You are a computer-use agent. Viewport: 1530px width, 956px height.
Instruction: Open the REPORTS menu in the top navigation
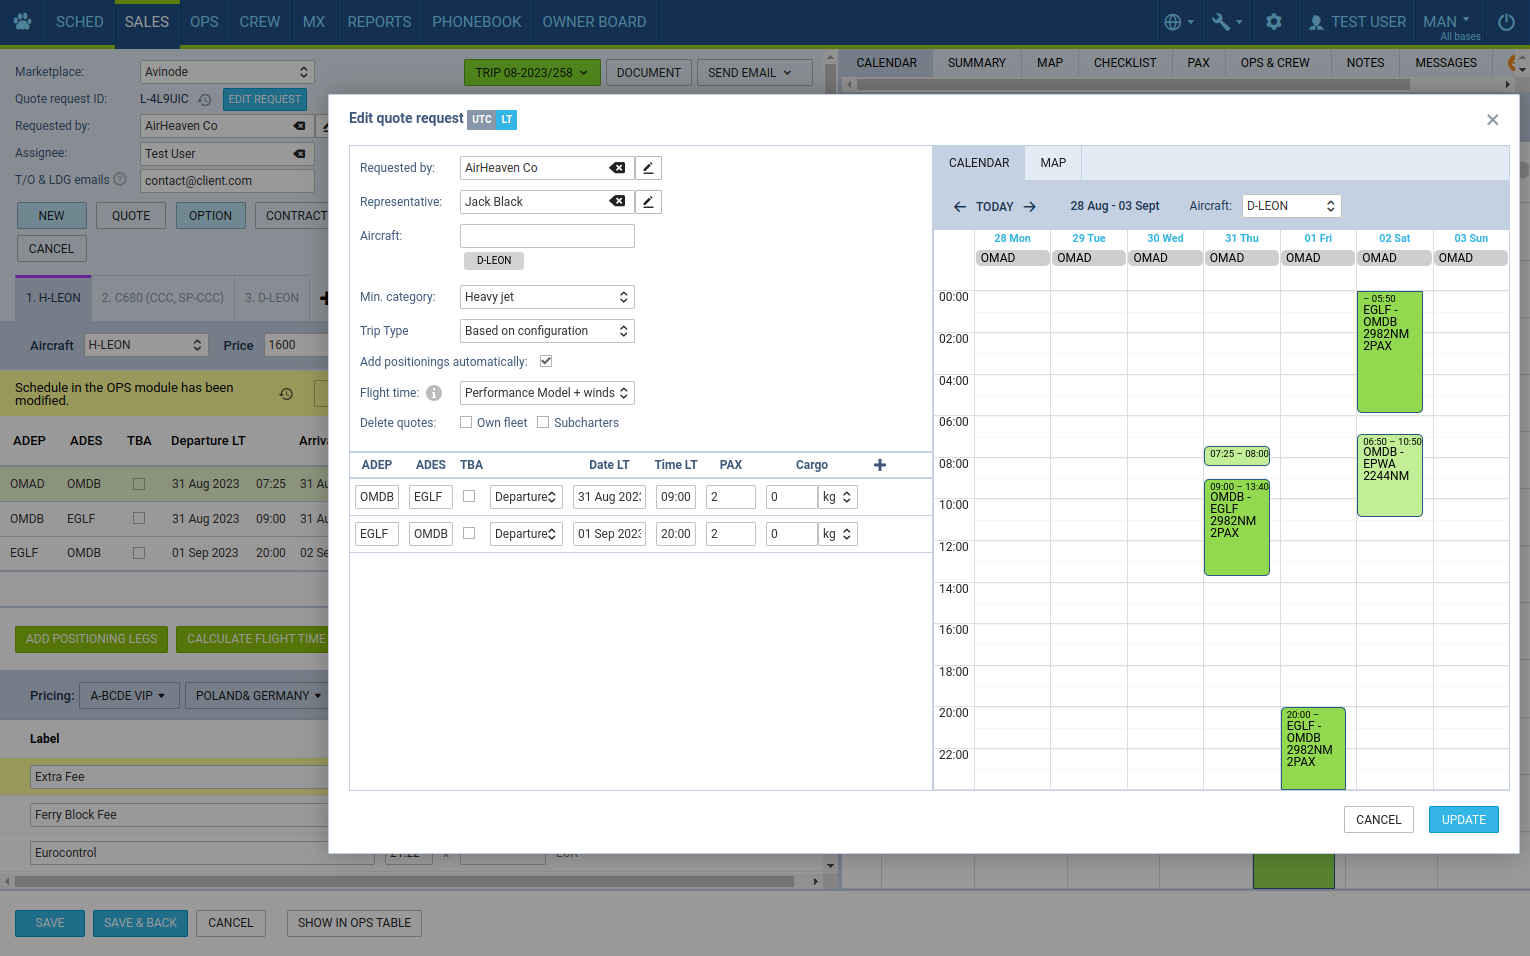[379, 22]
